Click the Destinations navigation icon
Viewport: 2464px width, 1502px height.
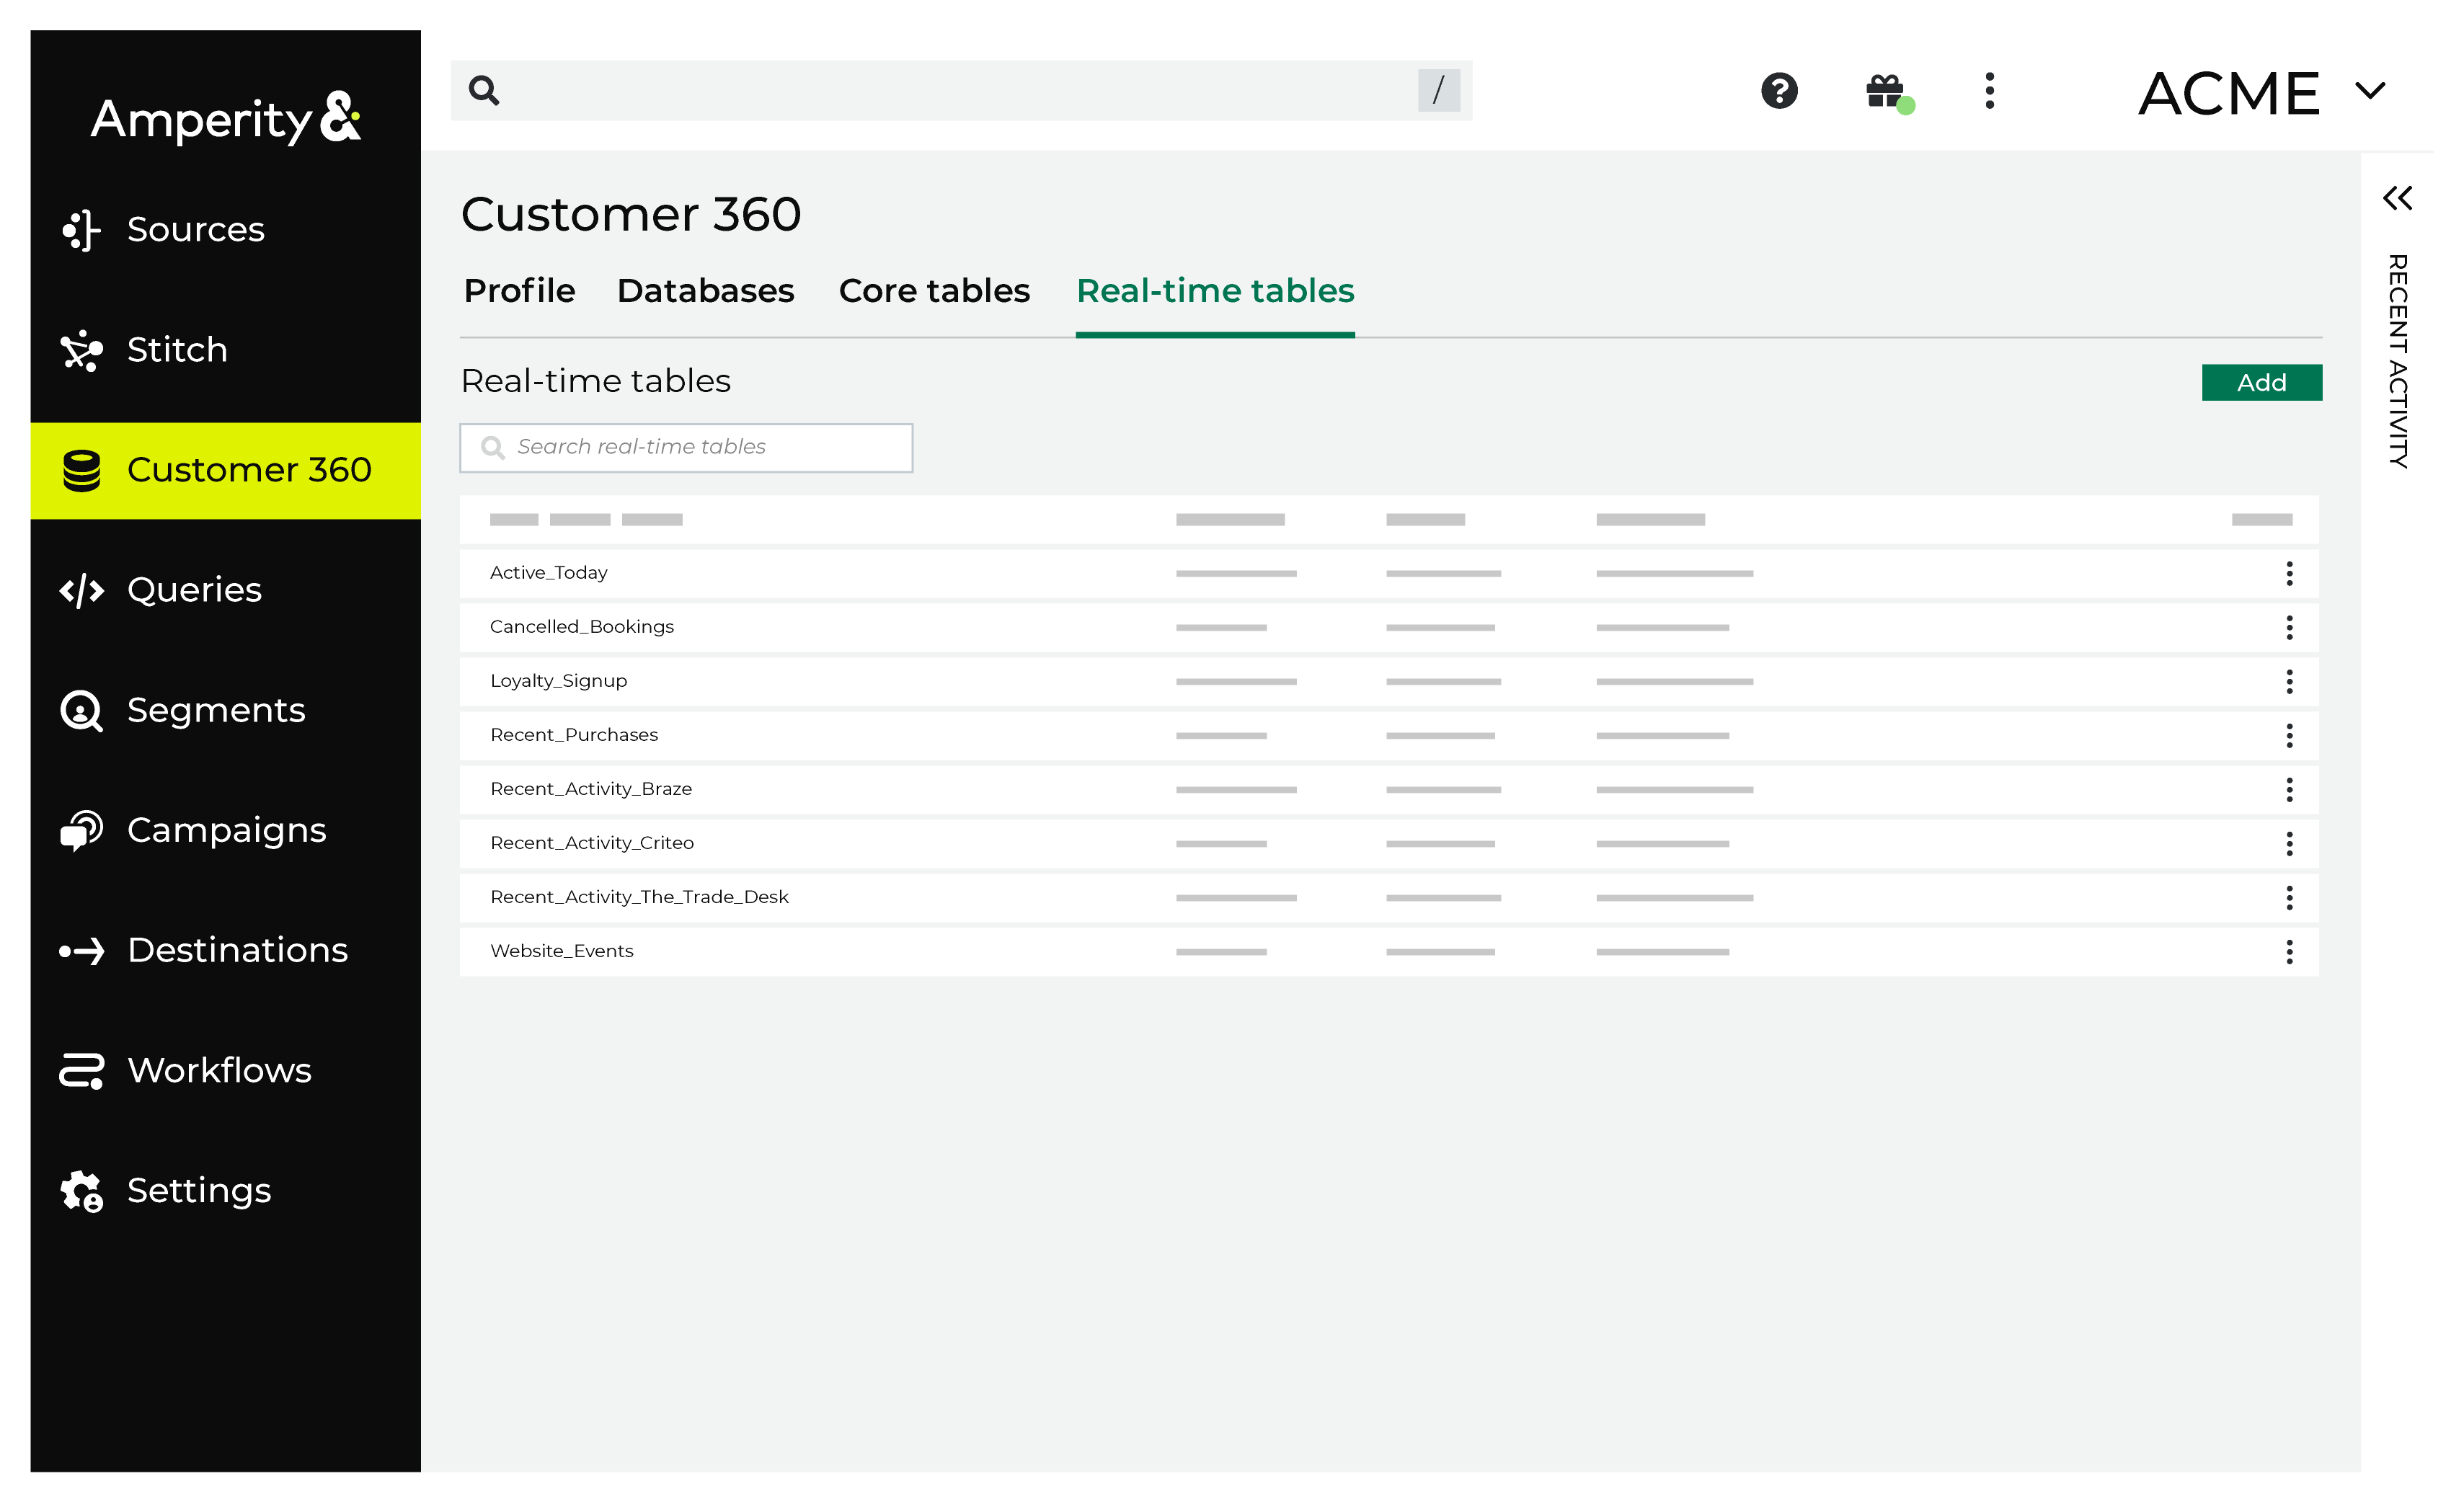79,950
